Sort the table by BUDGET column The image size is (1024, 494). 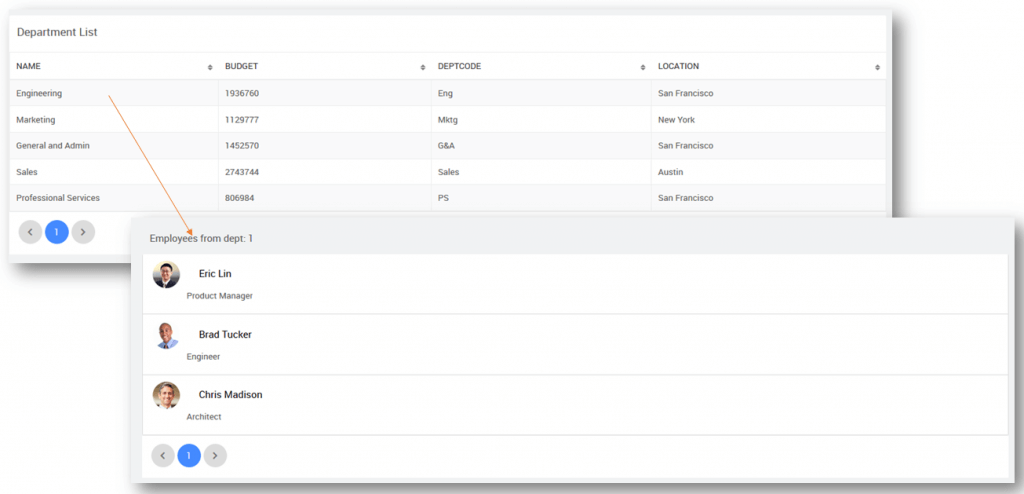click(423, 67)
